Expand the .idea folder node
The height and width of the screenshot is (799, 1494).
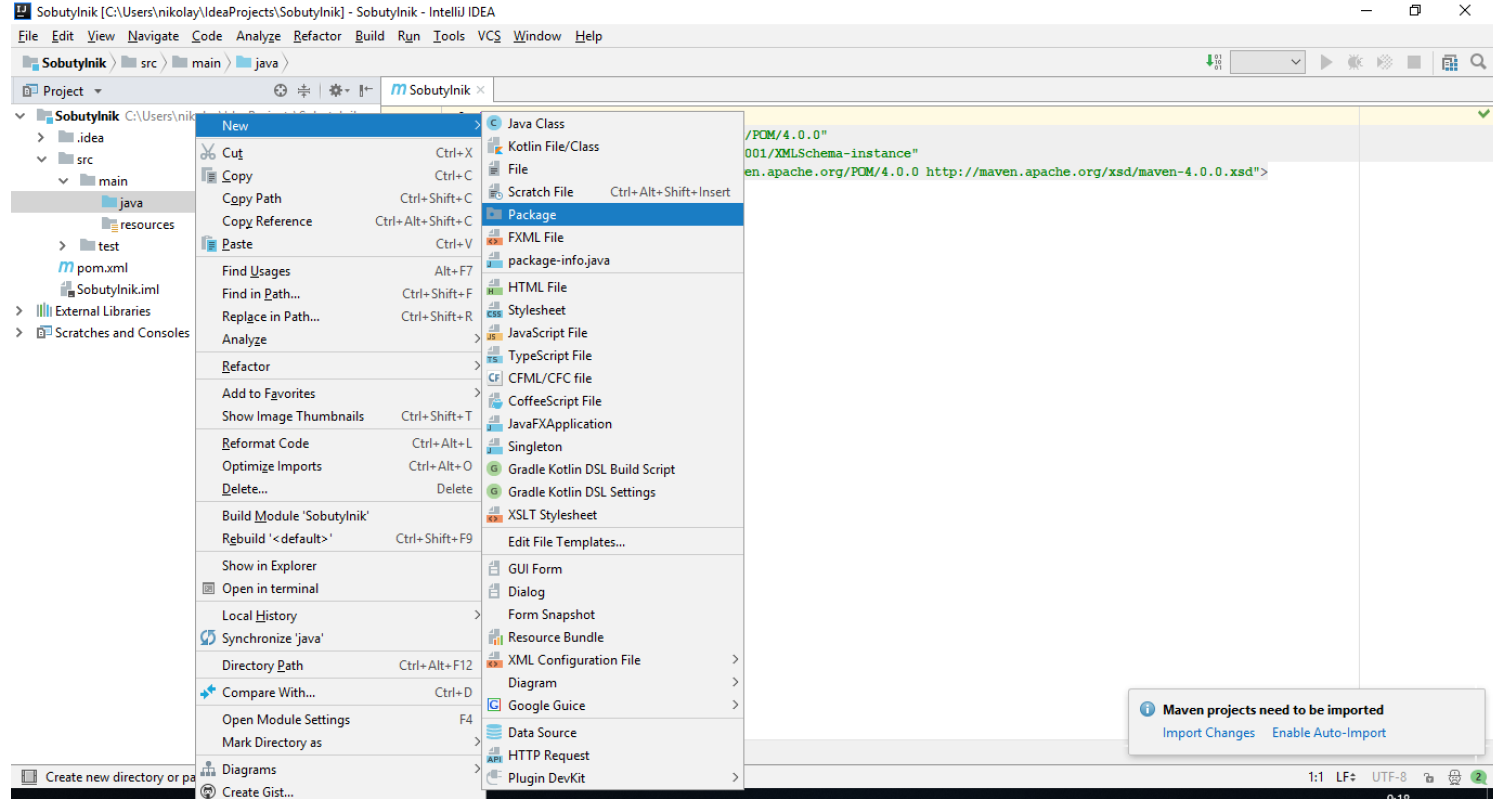click(41, 137)
